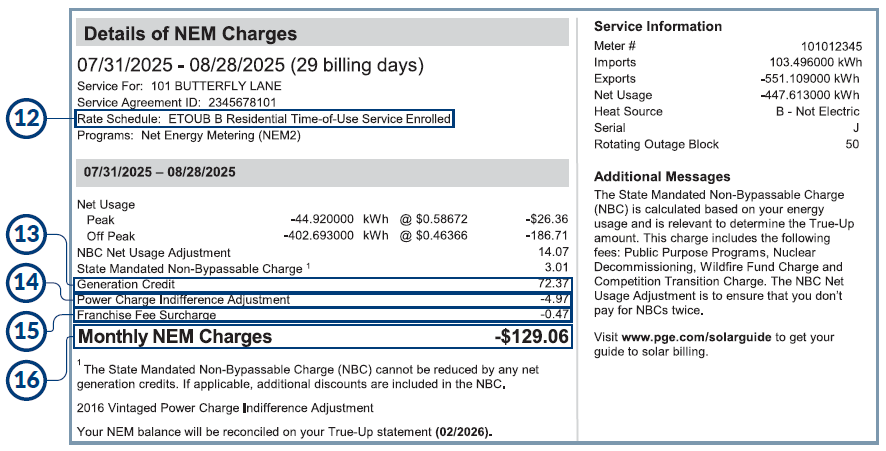Click the highlighted Rate Schedule line

coord(264,119)
